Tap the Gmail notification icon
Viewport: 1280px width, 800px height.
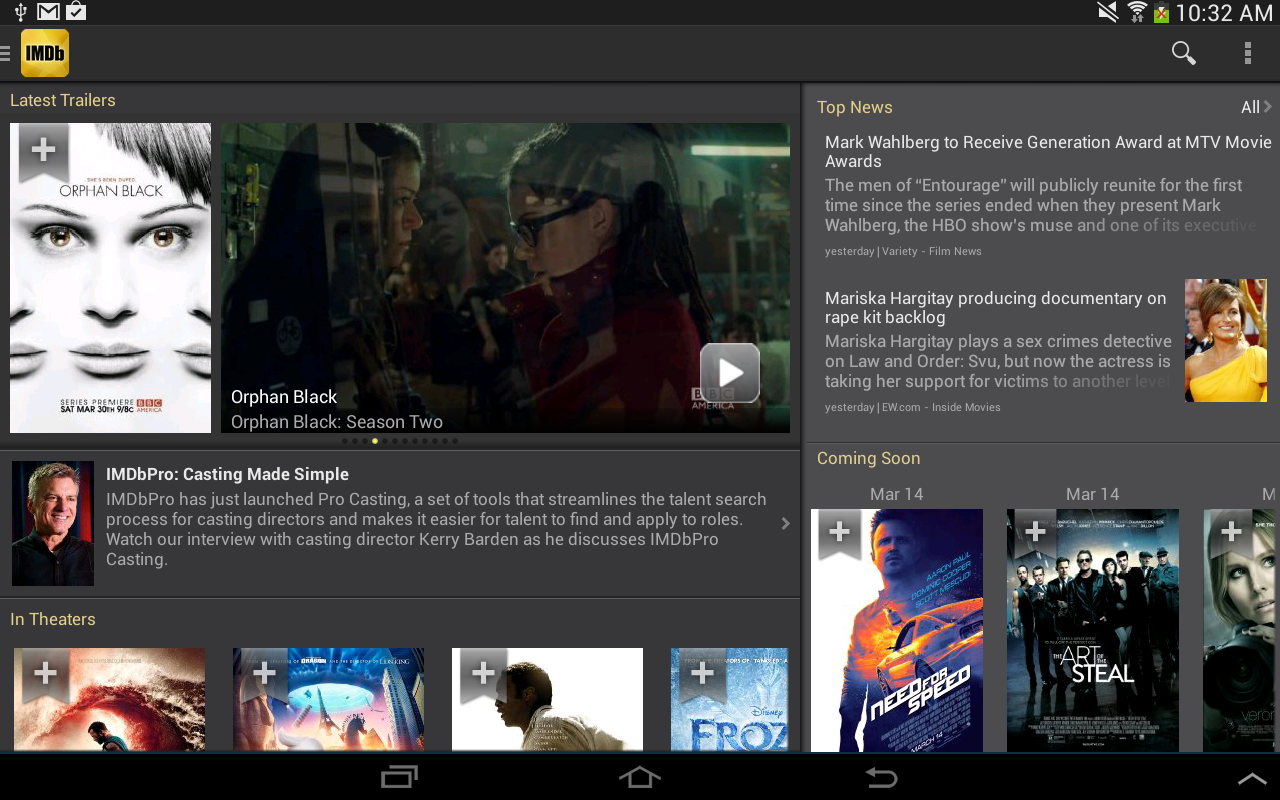click(48, 12)
